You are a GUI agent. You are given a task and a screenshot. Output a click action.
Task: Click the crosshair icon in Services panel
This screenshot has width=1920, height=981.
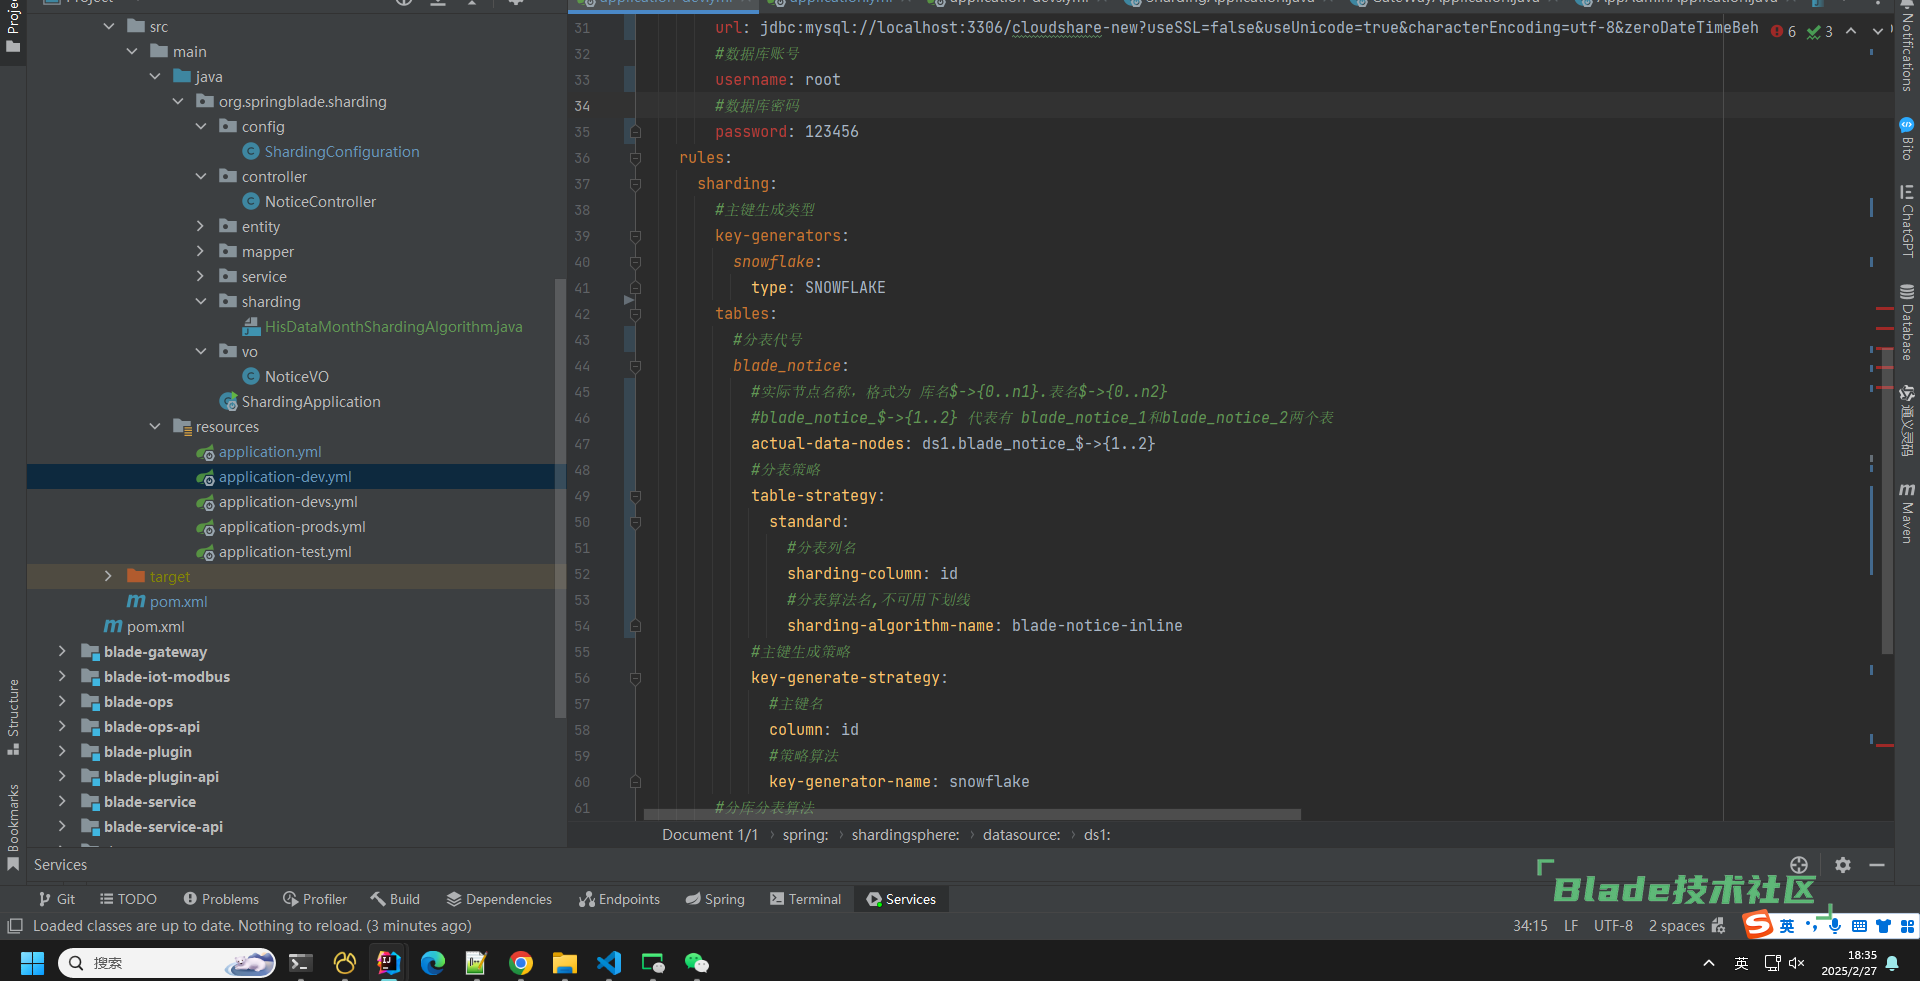pos(1799,865)
